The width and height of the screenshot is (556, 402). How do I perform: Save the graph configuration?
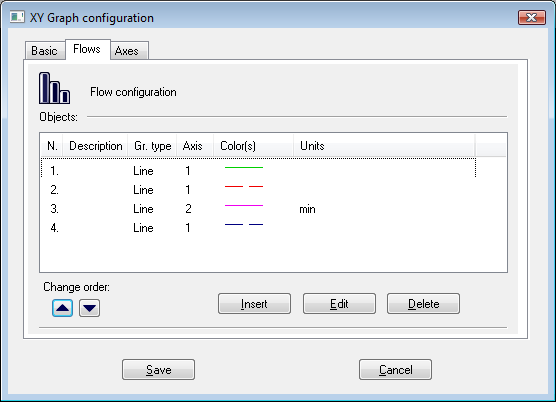tap(159, 369)
